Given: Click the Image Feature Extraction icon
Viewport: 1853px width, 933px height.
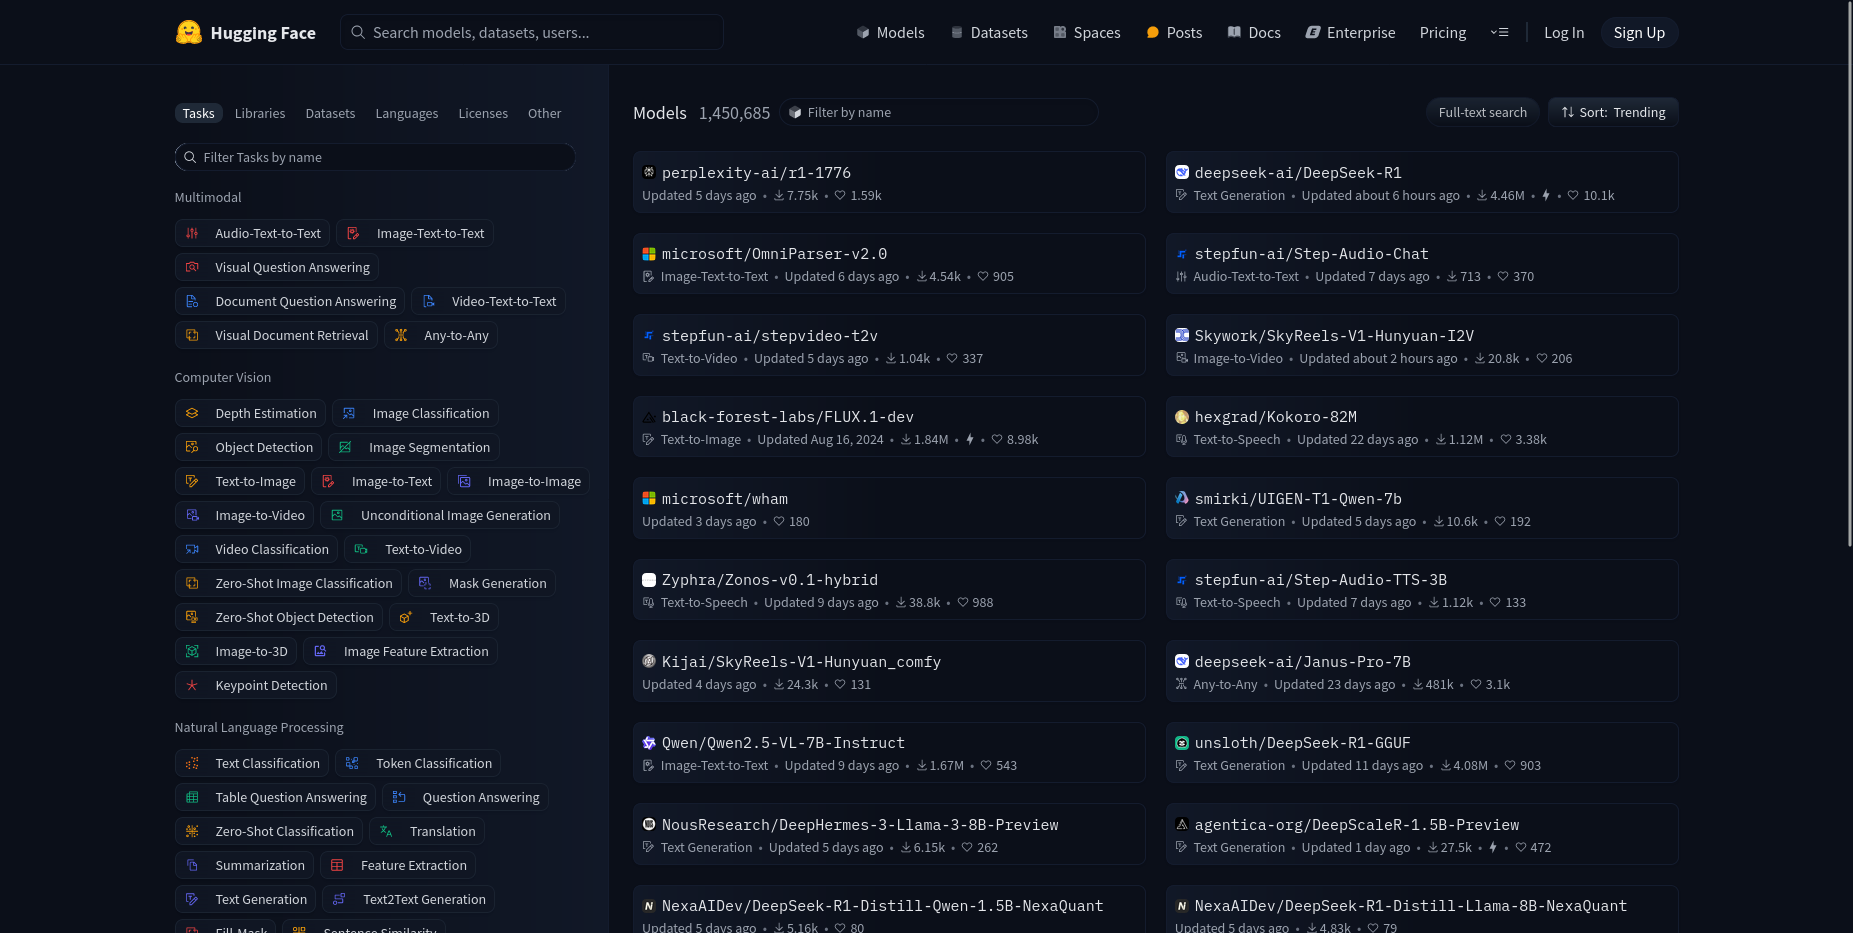Looking at the screenshot, I should [x=320, y=651].
